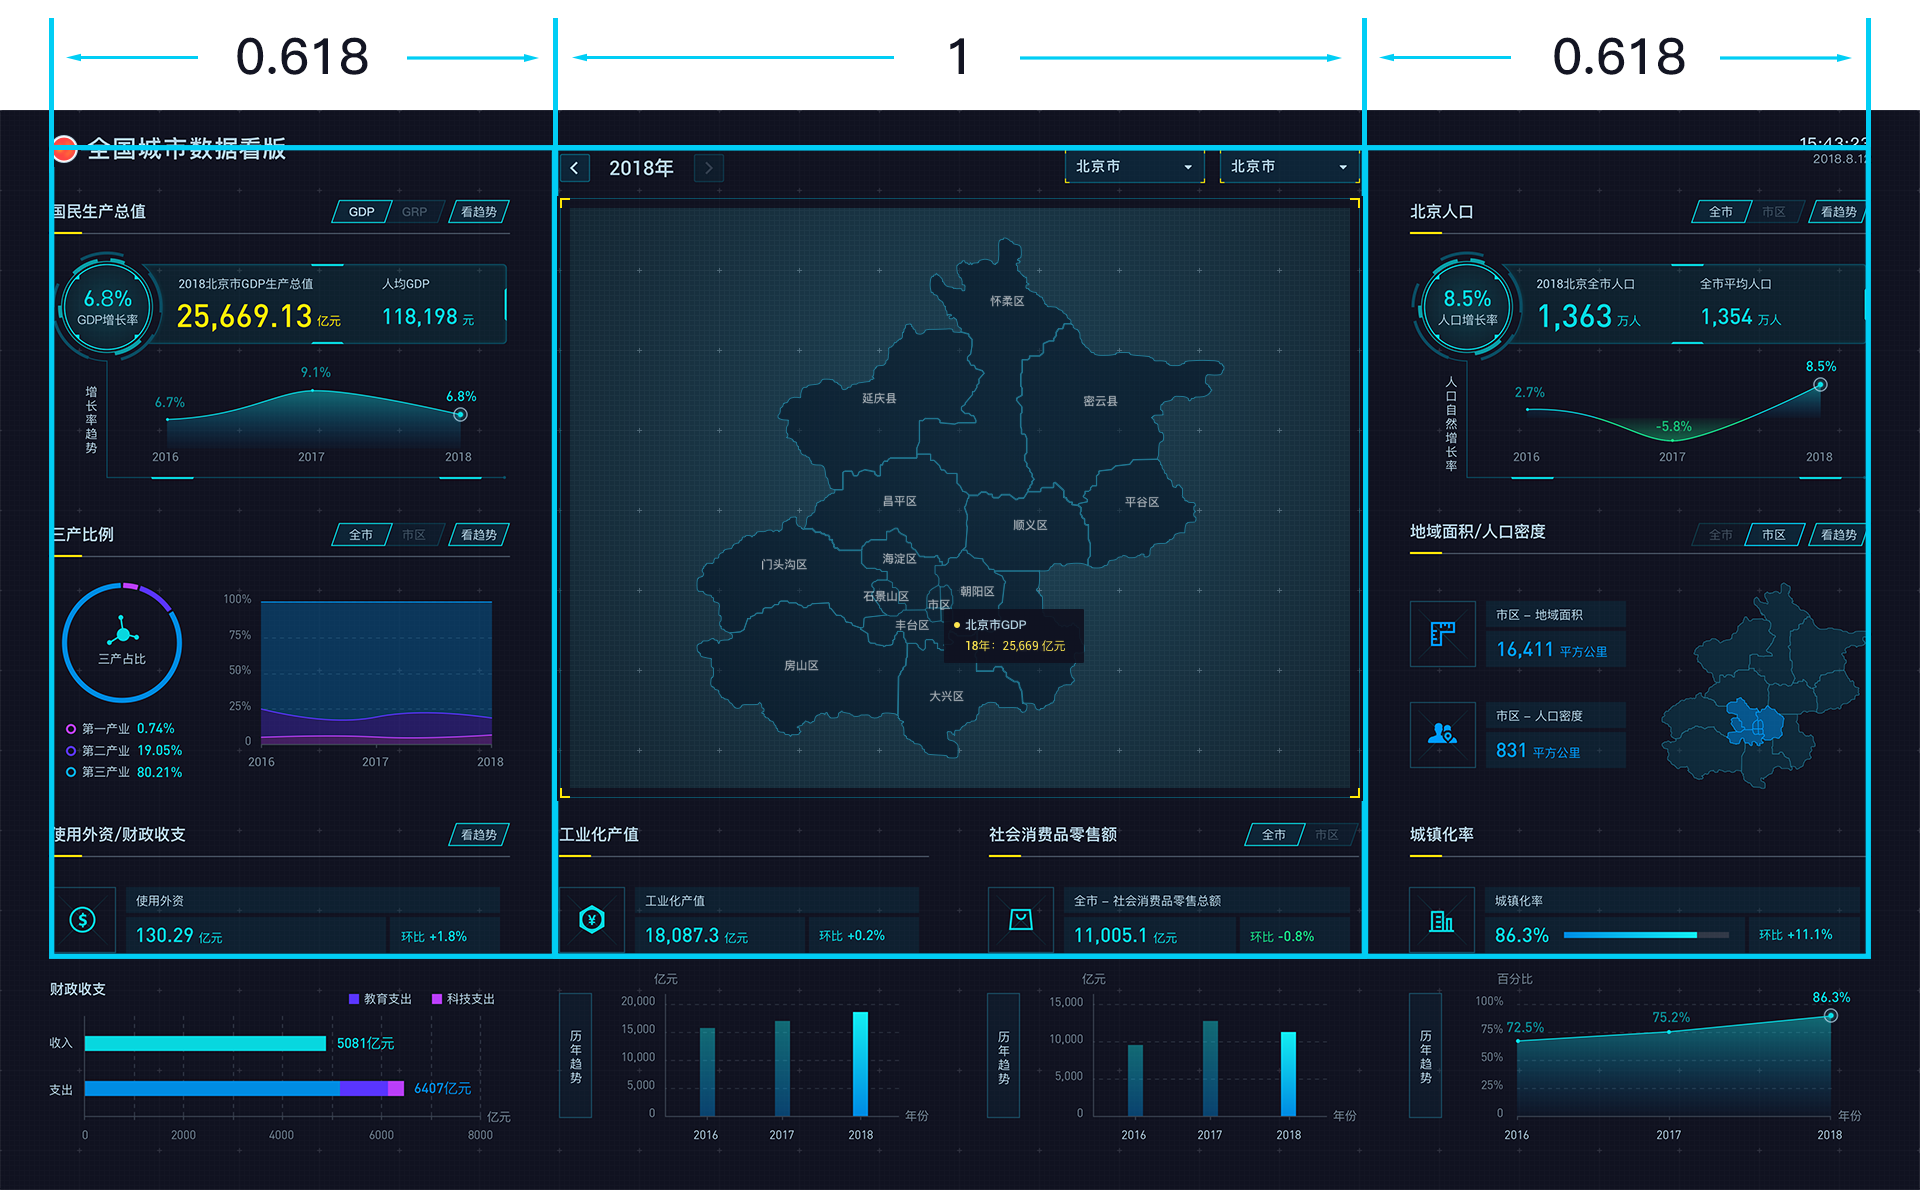The width and height of the screenshot is (1920, 1190).
Task: Open the first 北京市 city dropdown
Action: point(1134,167)
